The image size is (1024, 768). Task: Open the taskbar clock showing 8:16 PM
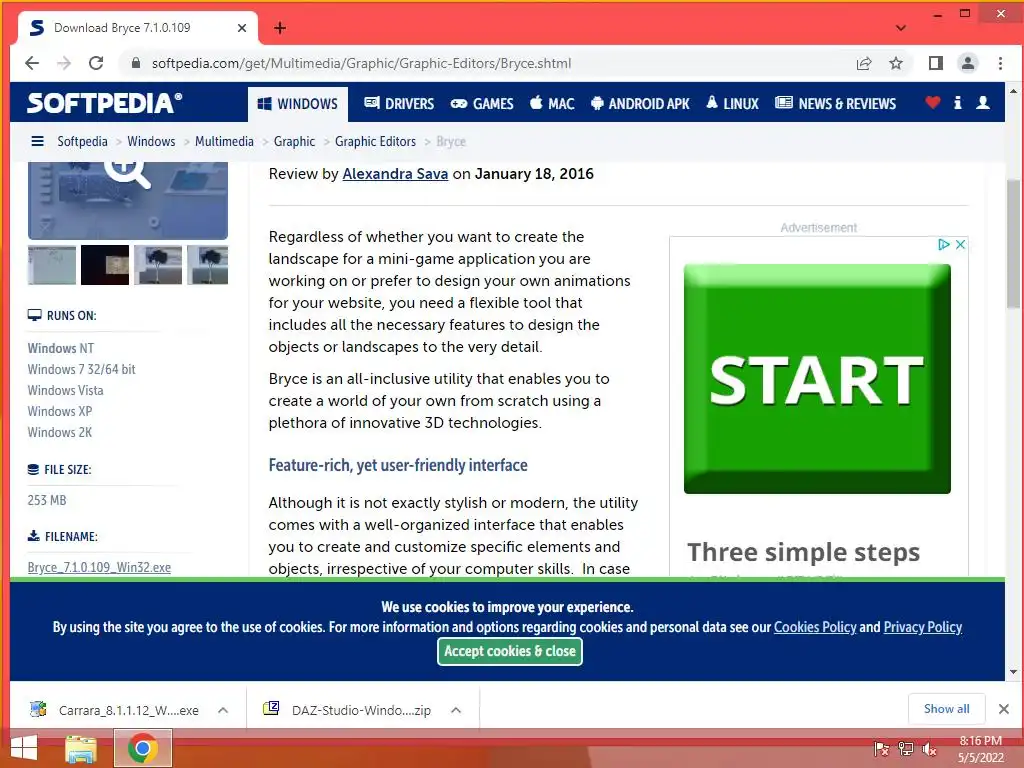(x=980, y=749)
